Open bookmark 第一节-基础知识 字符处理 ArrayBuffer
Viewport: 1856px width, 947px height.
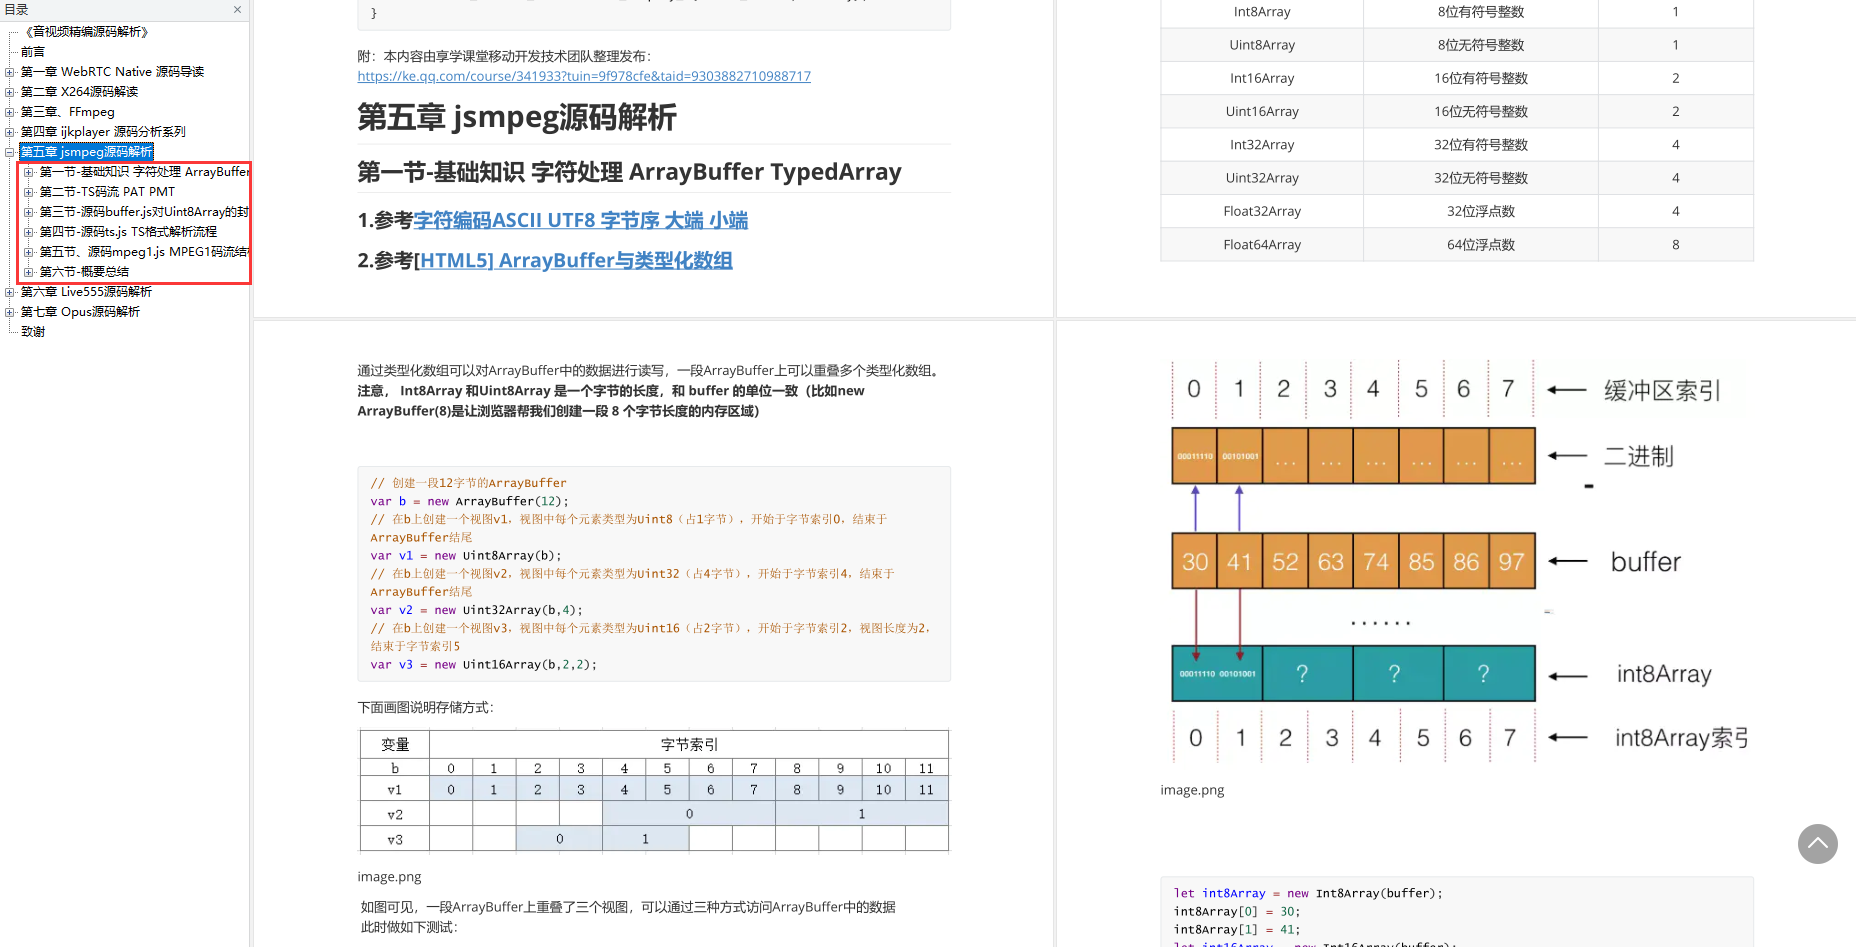tap(144, 172)
